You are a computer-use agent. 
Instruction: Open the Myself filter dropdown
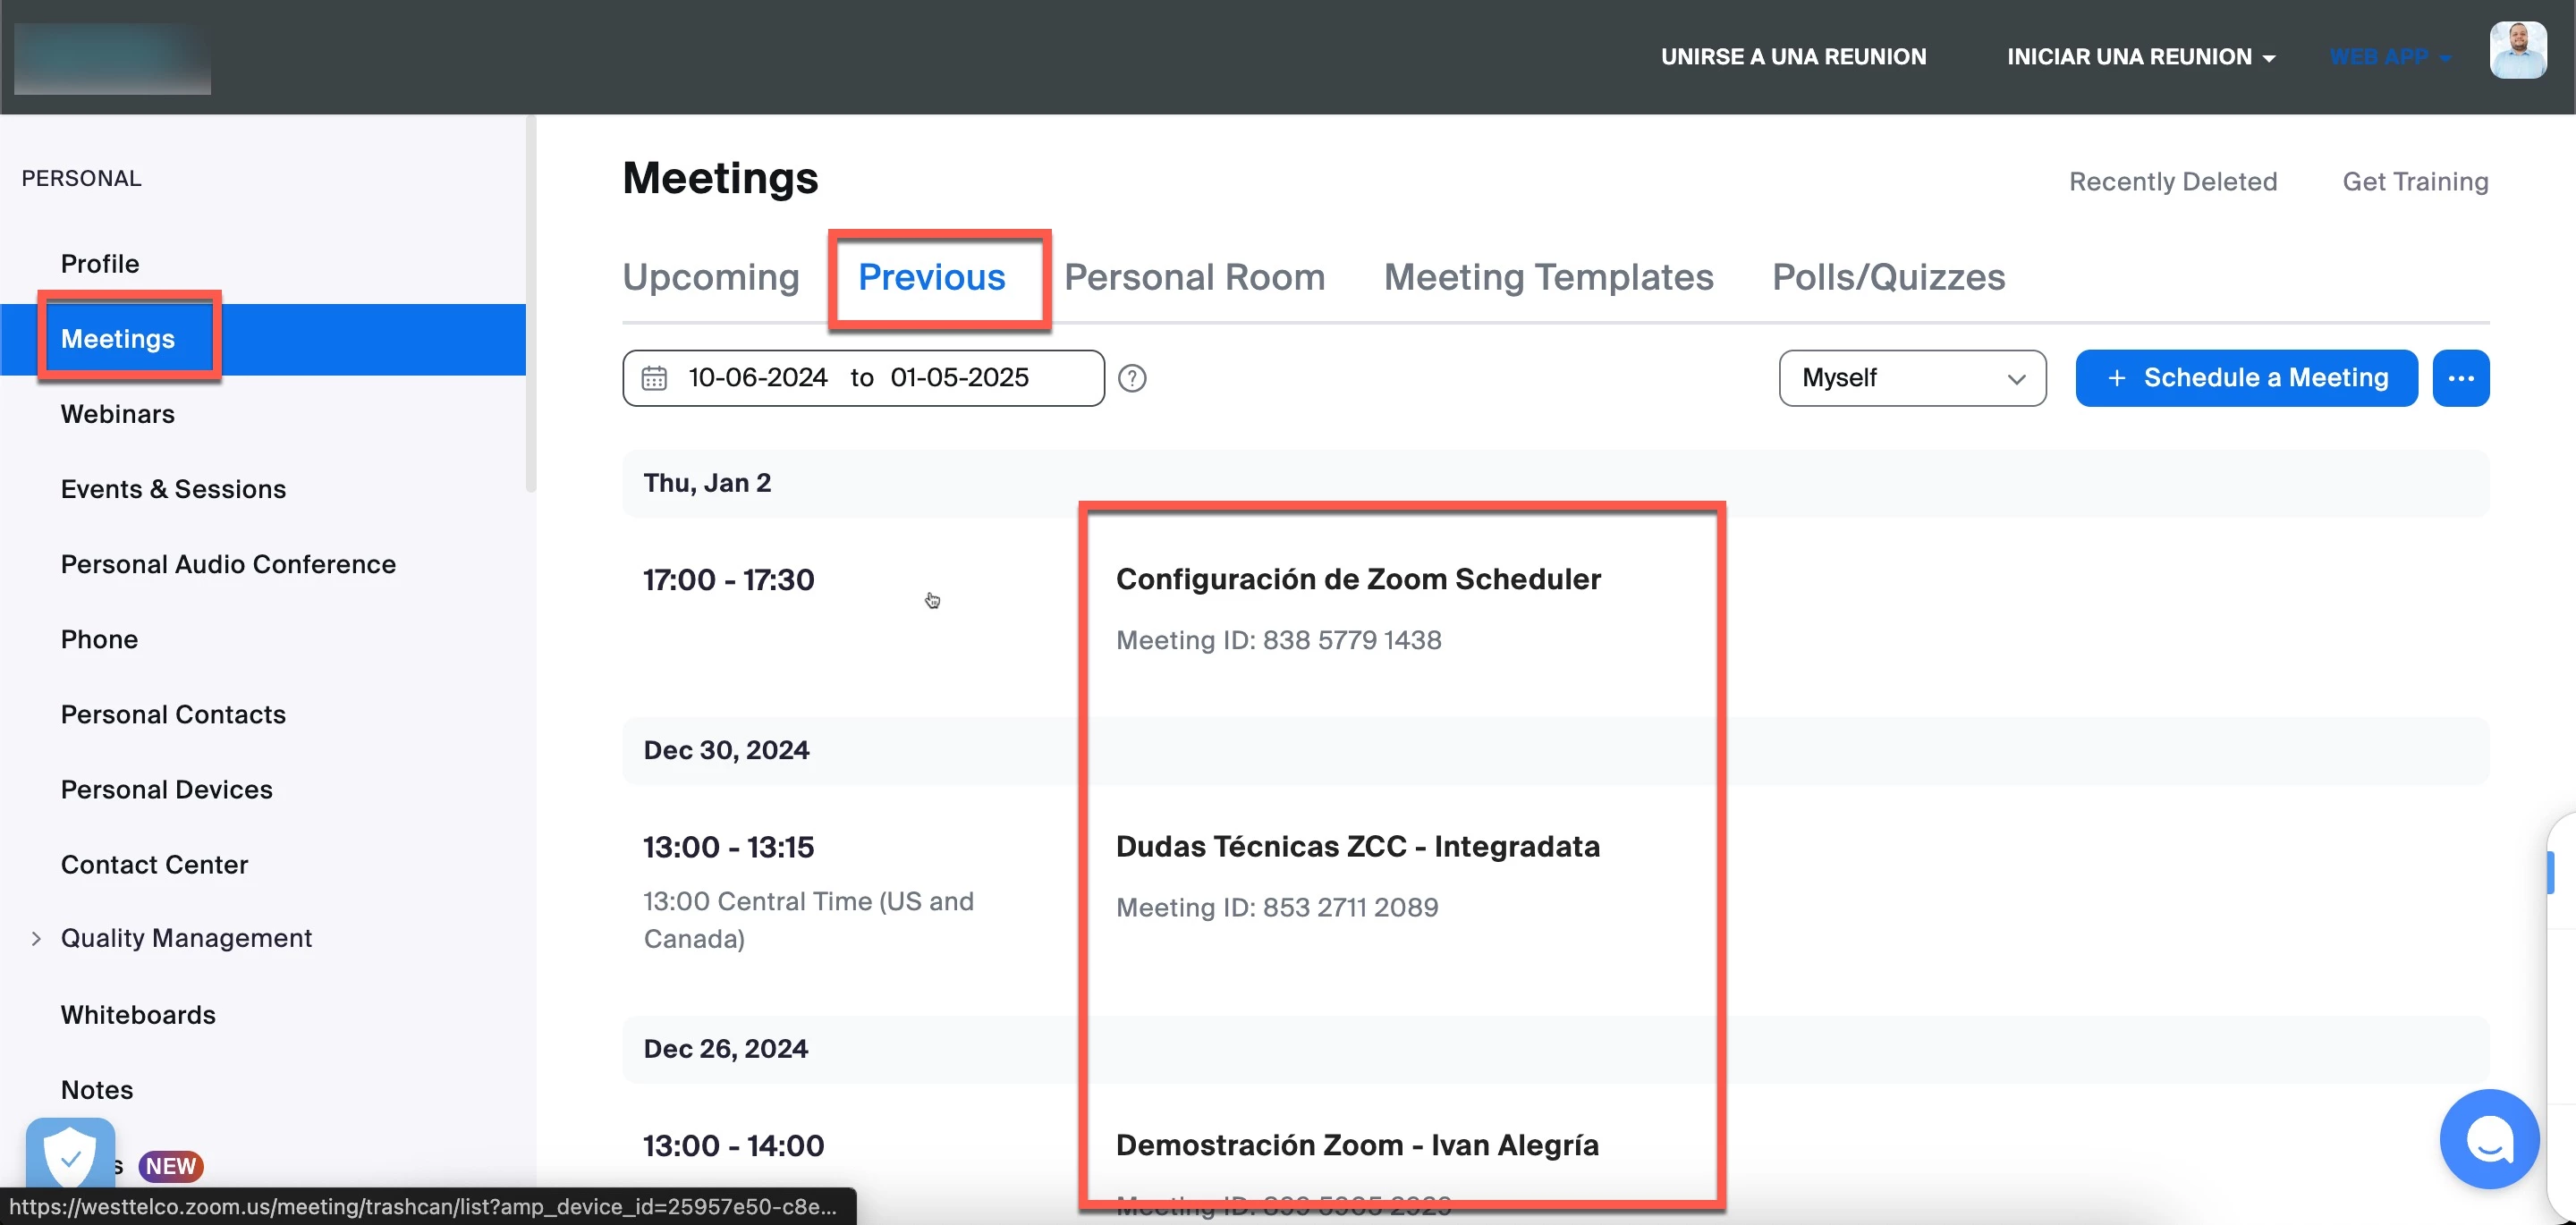(1911, 378)
